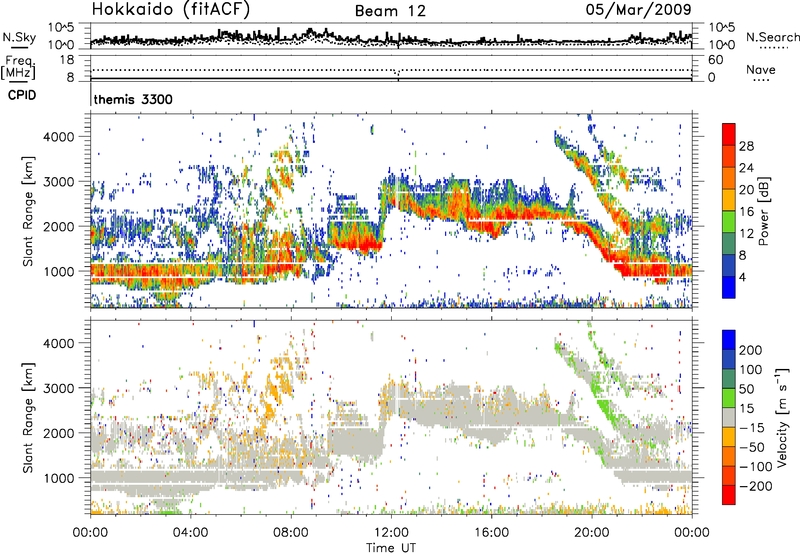
Task: Click the orange swatch of the Power colorbar
Action: coord(728,178)
